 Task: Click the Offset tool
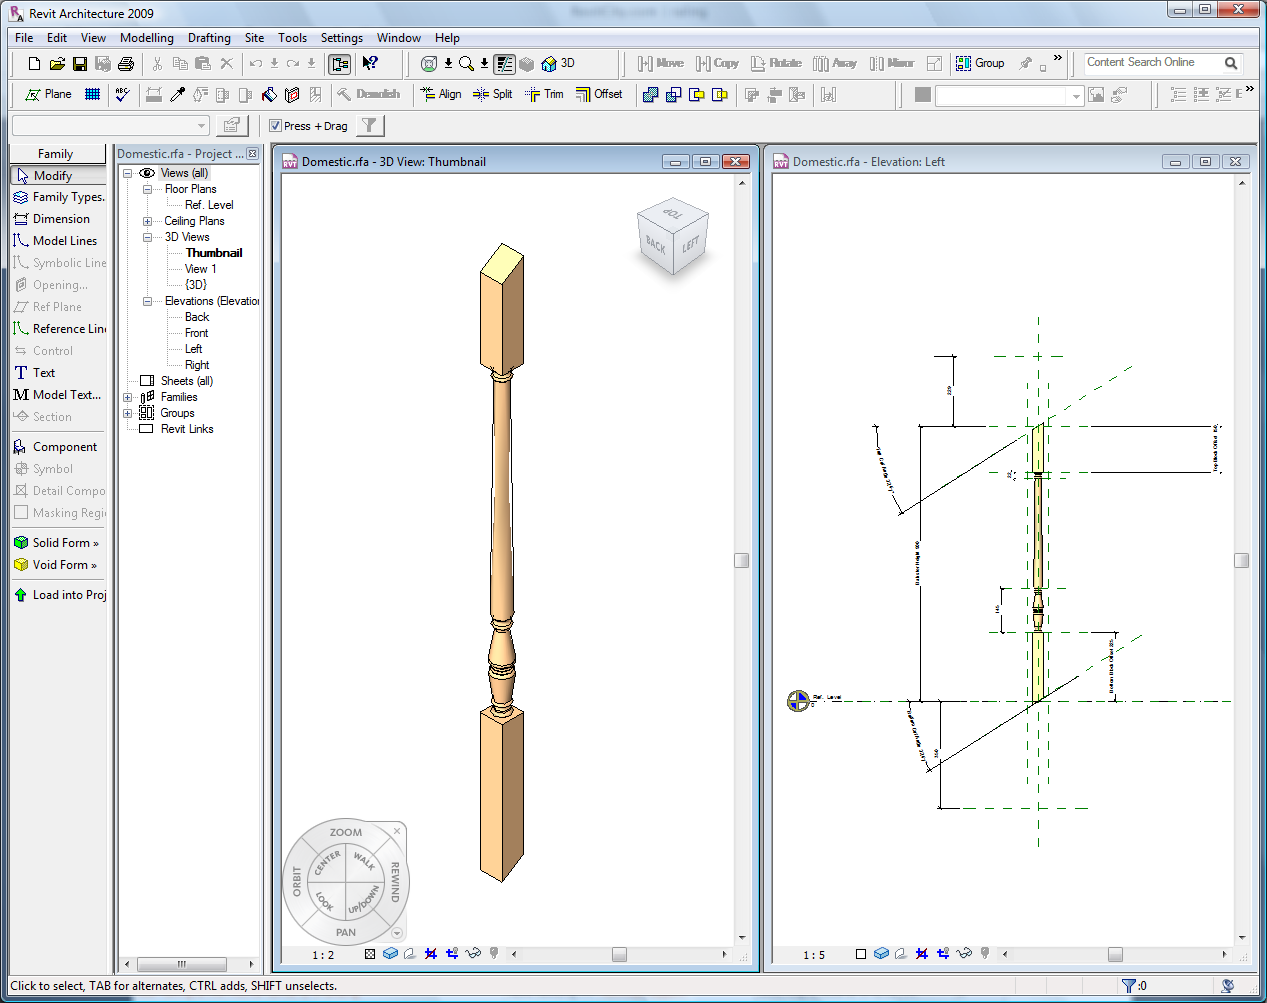pos(599,94)
